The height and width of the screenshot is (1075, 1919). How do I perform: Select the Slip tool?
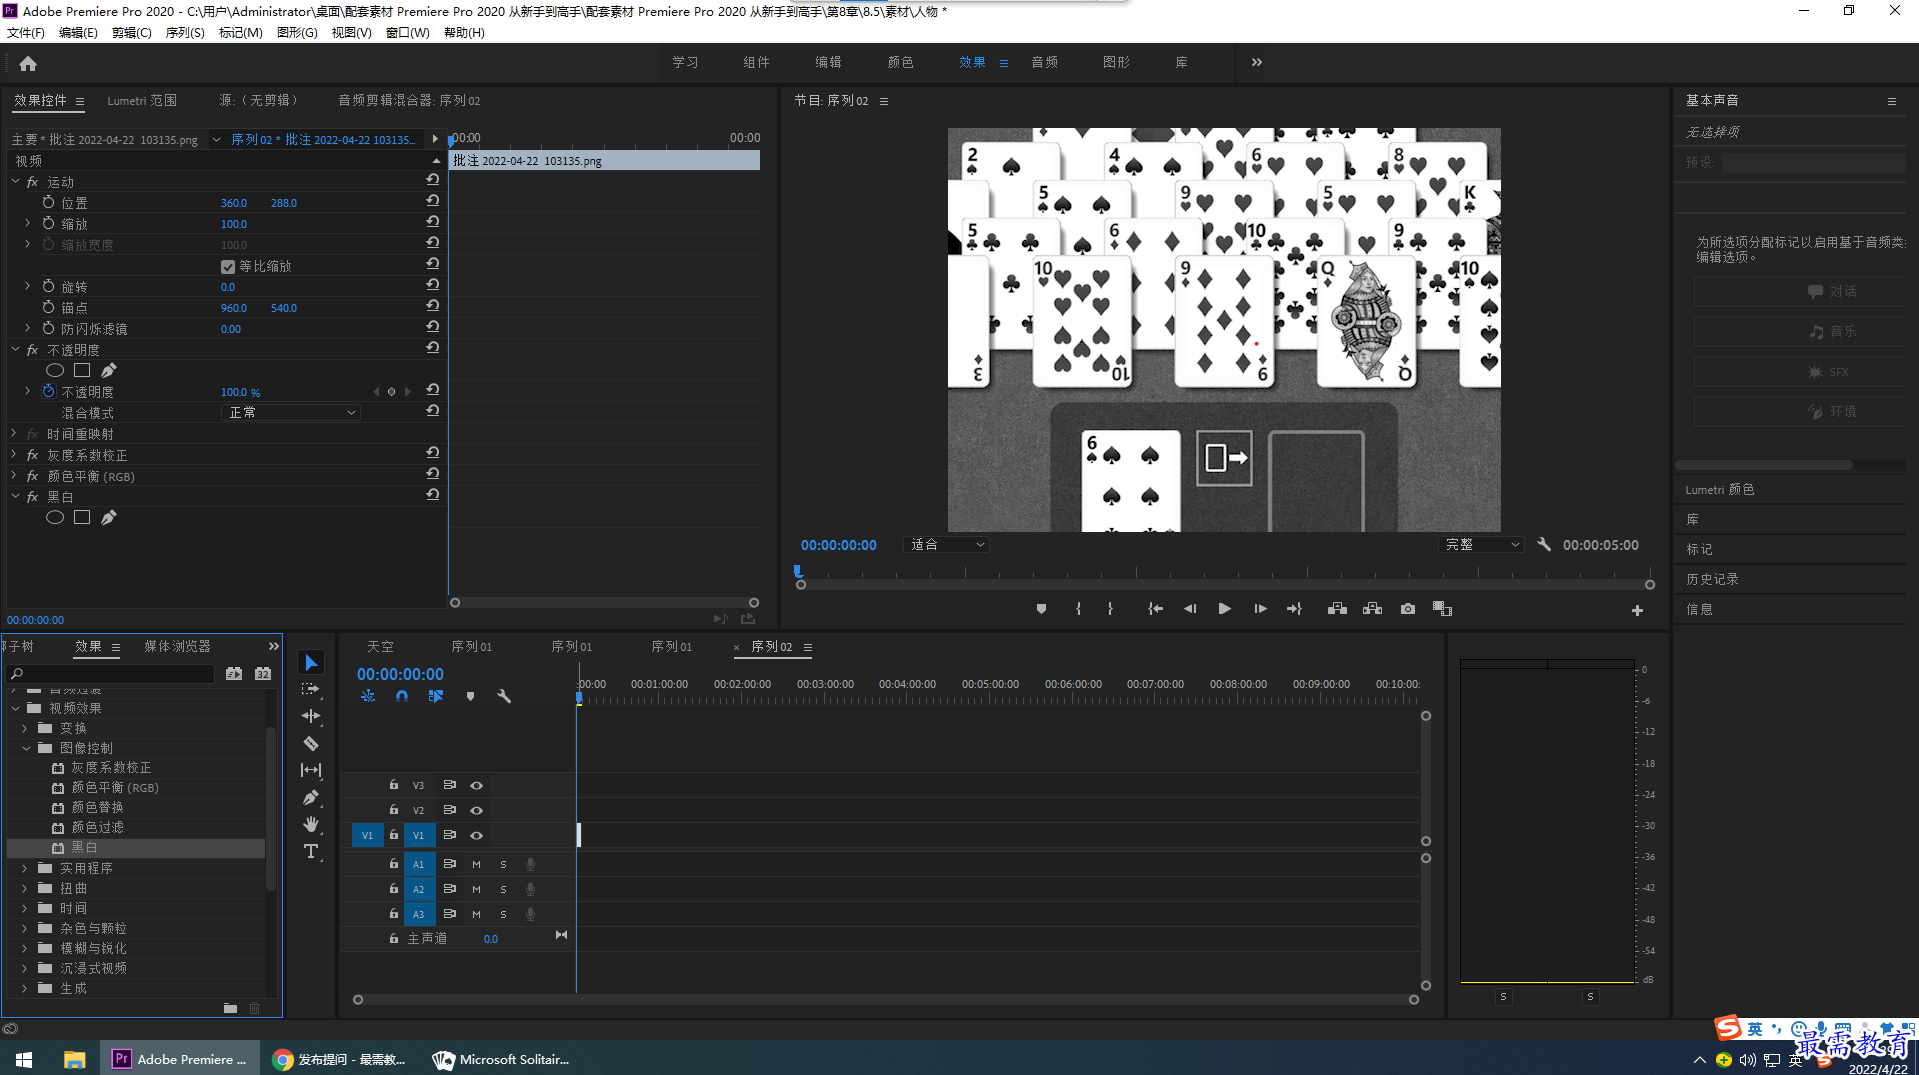click(x=311, y=770)
